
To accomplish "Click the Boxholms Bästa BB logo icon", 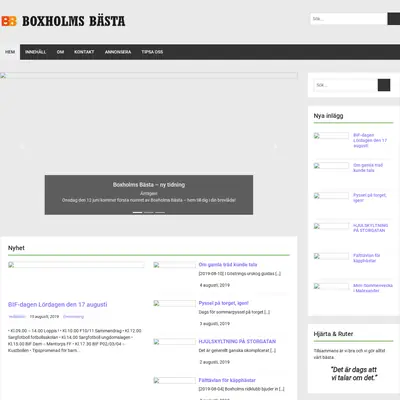I will (x=9, y=21).
